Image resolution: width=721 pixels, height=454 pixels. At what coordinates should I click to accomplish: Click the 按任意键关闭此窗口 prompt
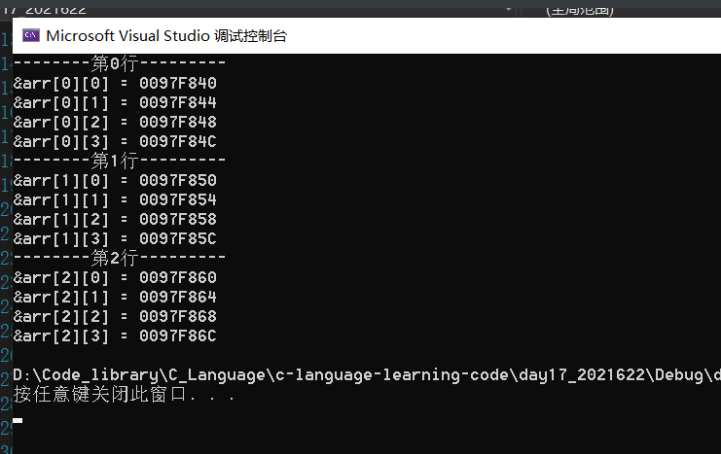pyautogui.click(x=124, y=394)
